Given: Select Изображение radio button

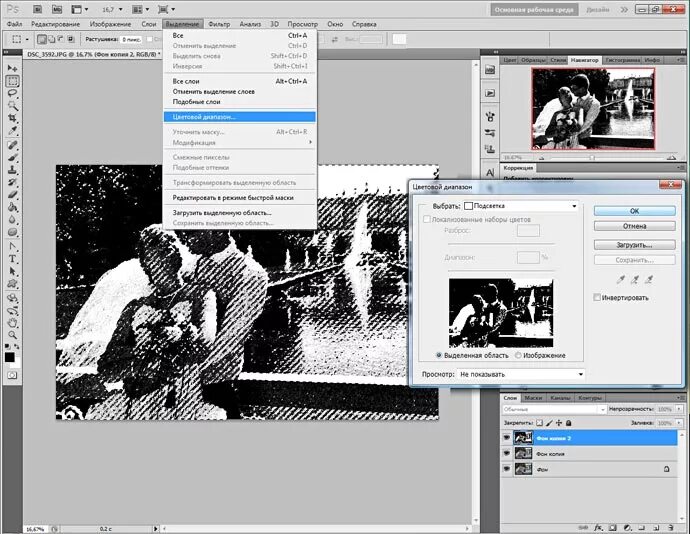Looking at the screenshot, I should click(518, 355).
